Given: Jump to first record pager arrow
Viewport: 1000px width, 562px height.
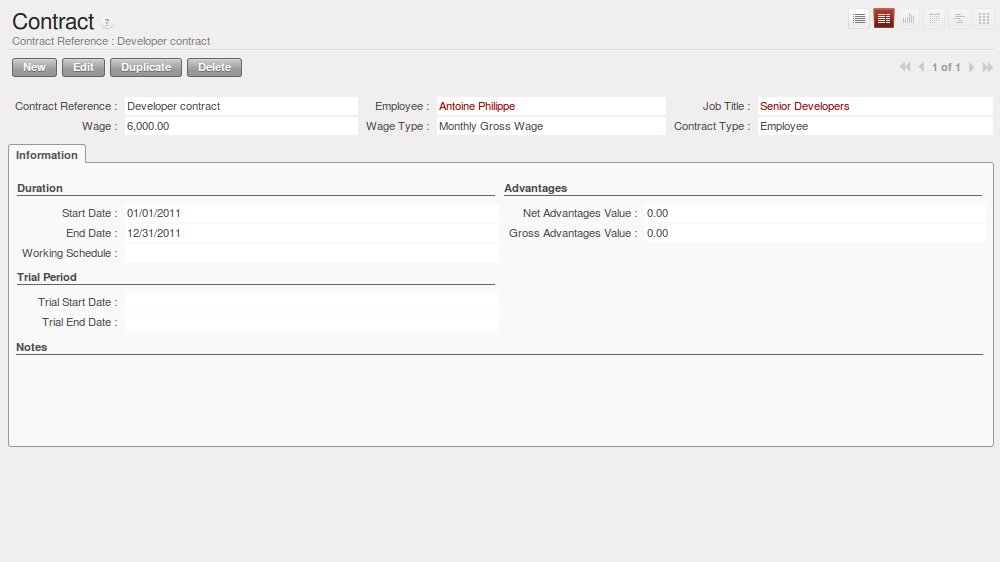Looking at the screenshot, I should pos(905,67).
